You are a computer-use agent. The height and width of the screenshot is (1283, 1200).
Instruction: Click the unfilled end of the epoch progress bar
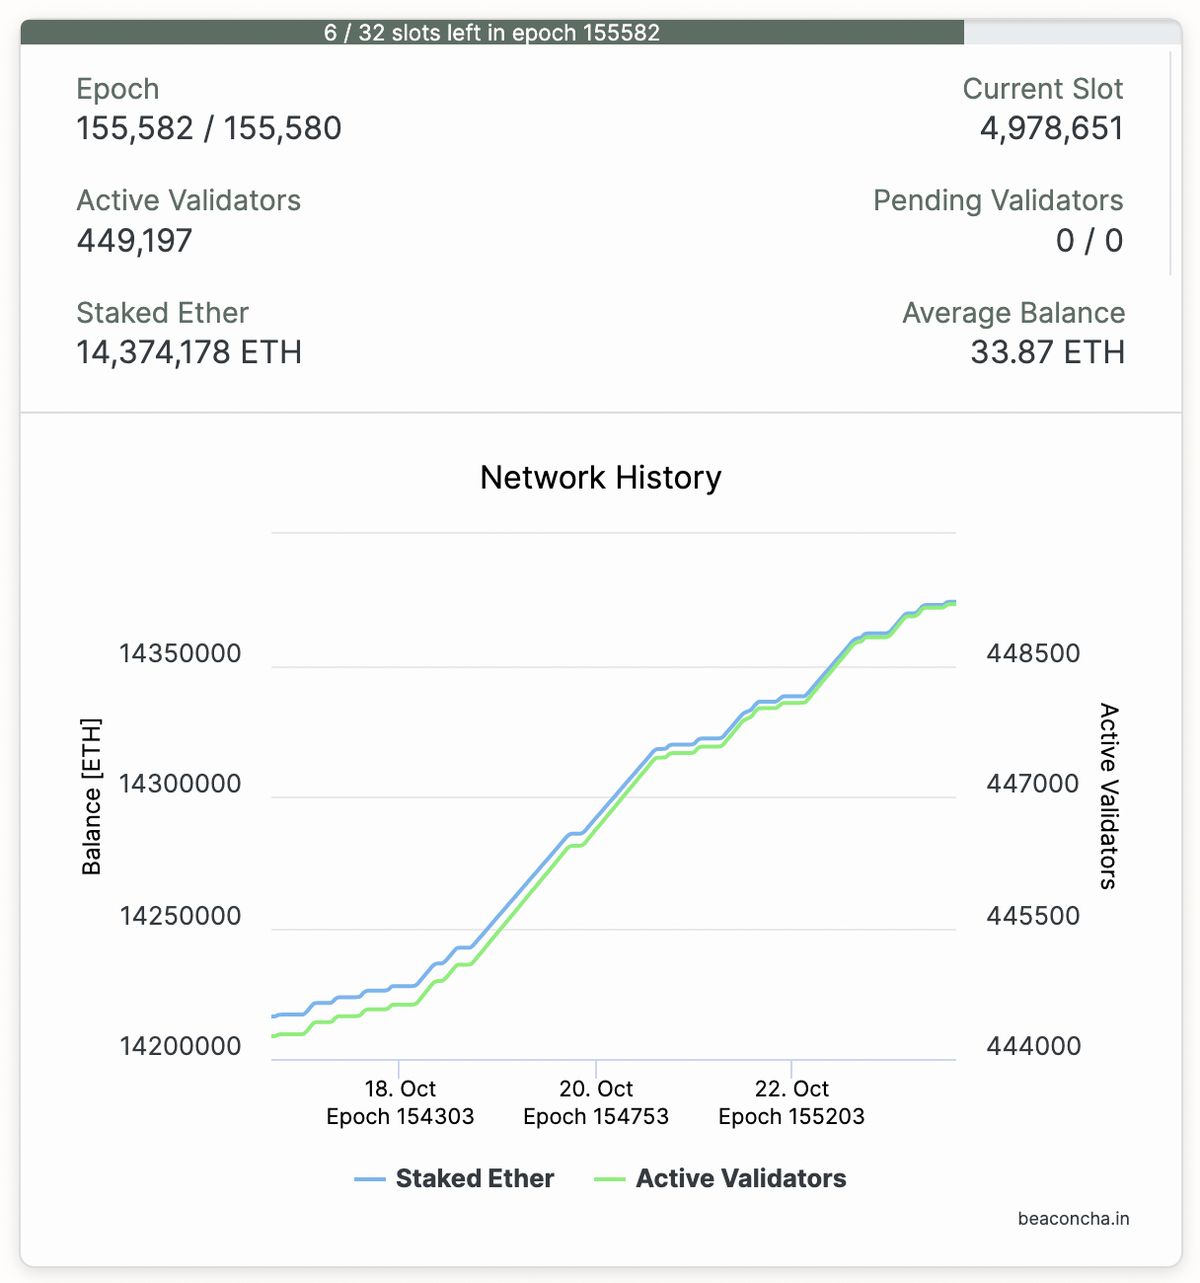1070,32
